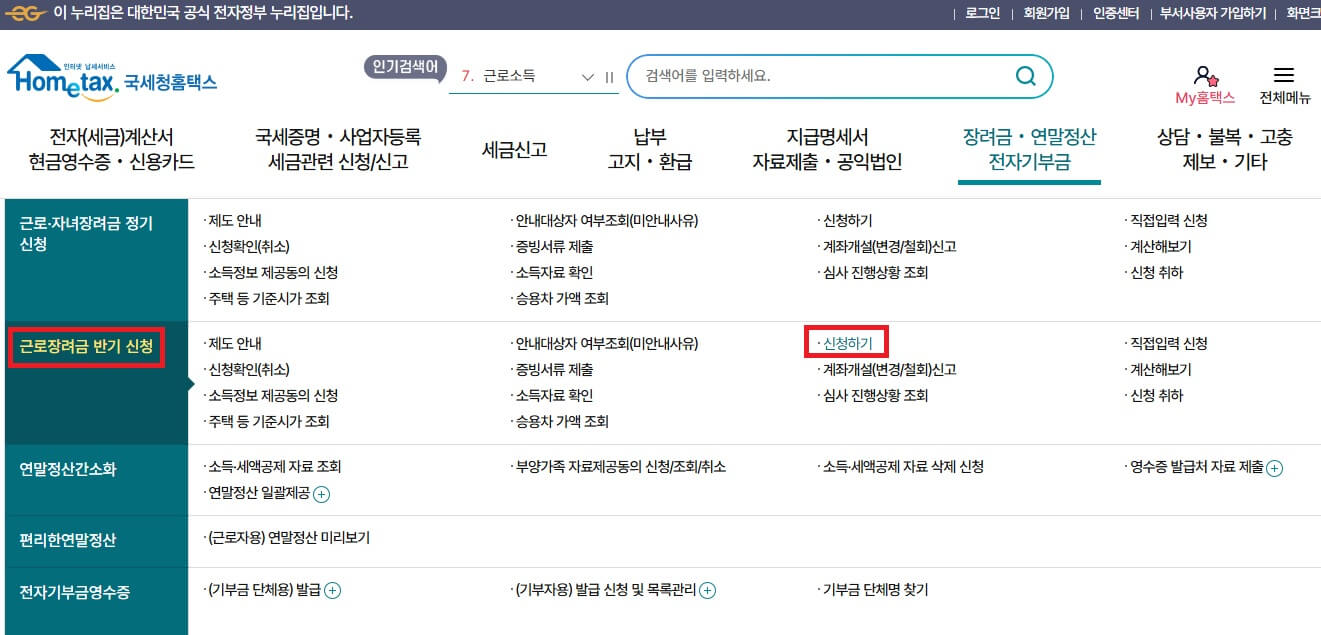Pause the popular keyword rotation control
Viewport: 1321px width, 635px height.
(x=610, y=75)
